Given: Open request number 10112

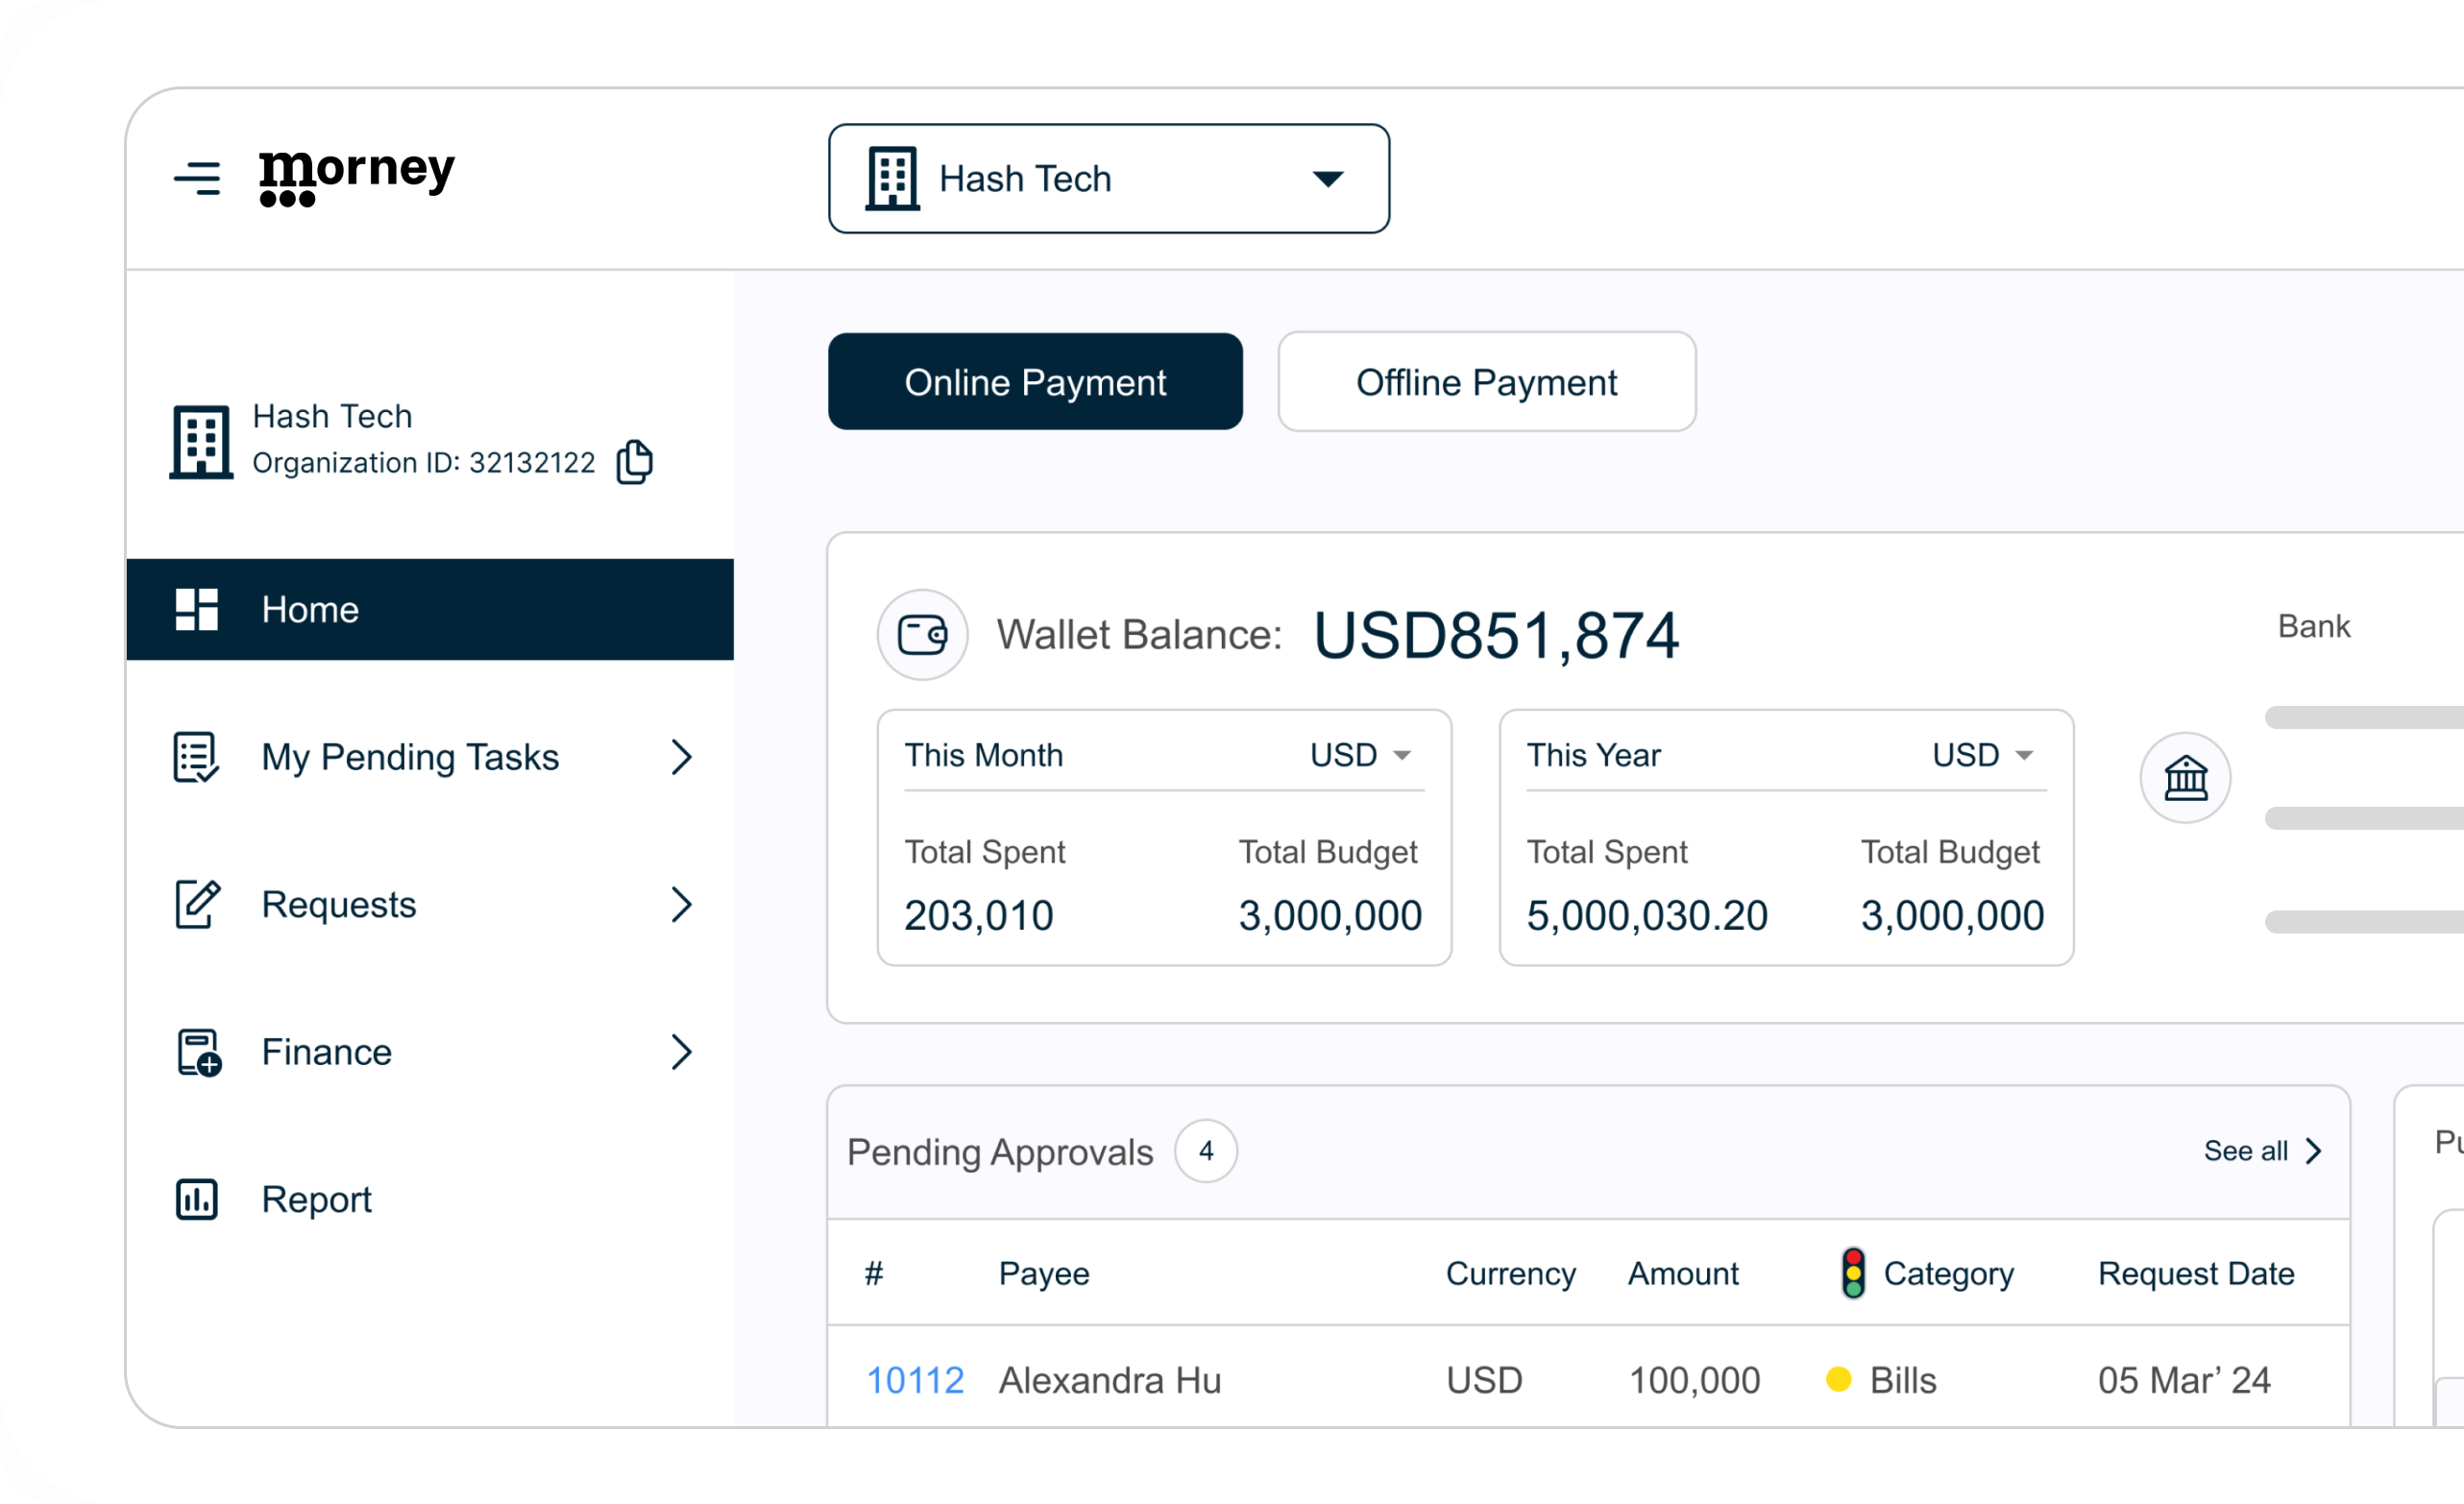Looking at the screenshot, I should pos(914,1380).
